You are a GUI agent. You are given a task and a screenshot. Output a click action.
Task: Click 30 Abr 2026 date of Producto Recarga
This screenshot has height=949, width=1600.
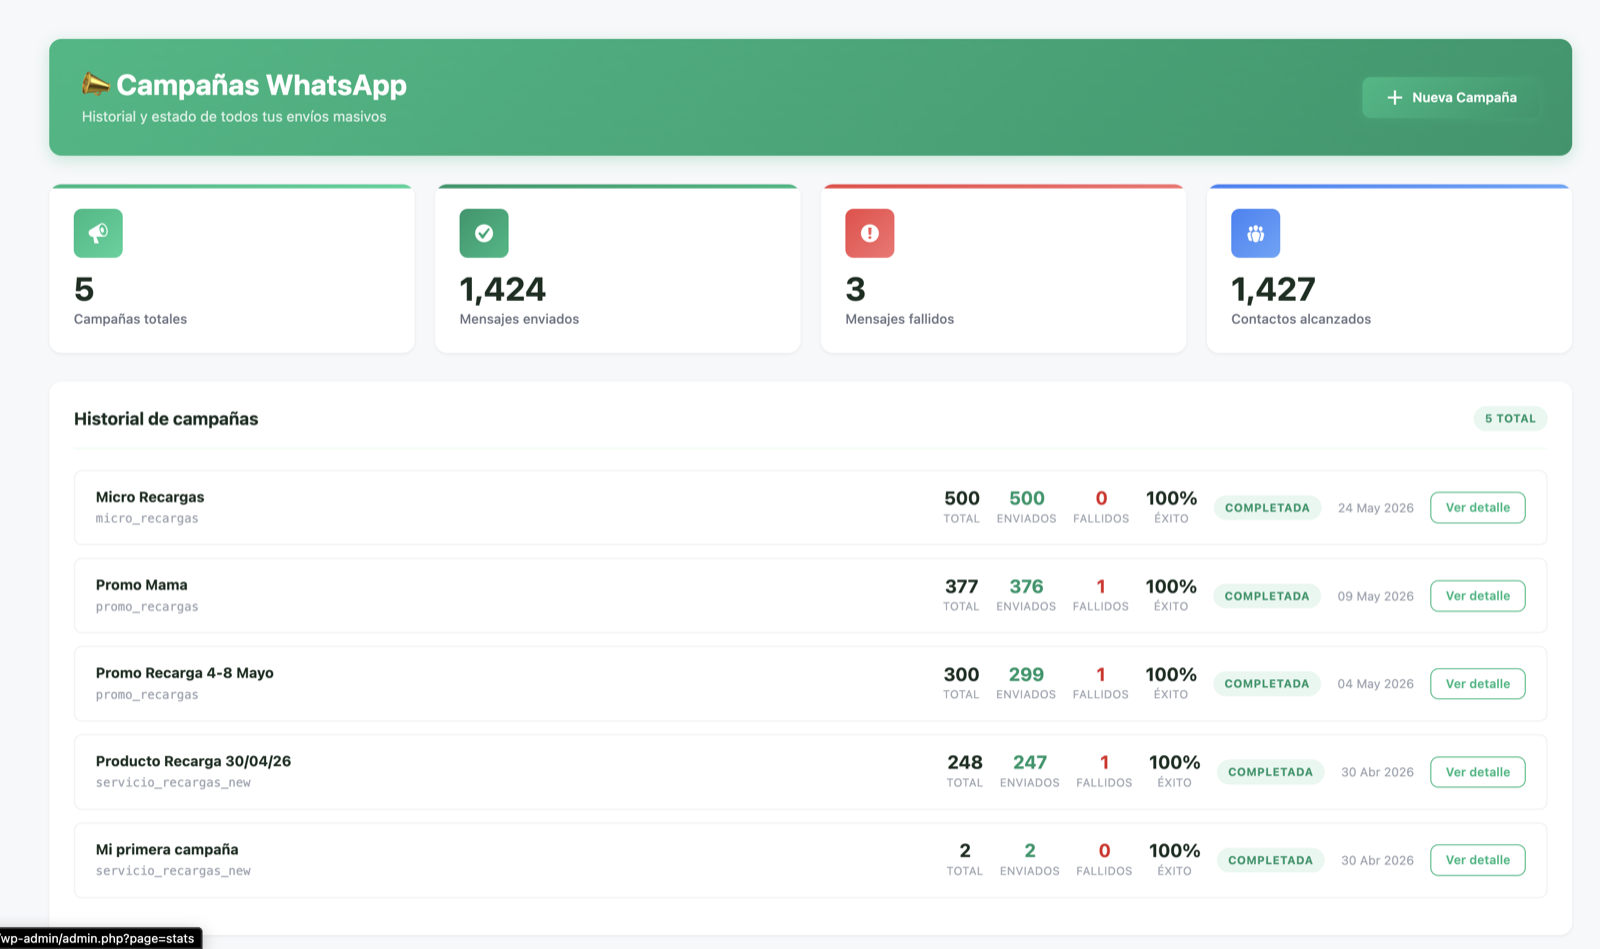click(x=1378, y=772)
